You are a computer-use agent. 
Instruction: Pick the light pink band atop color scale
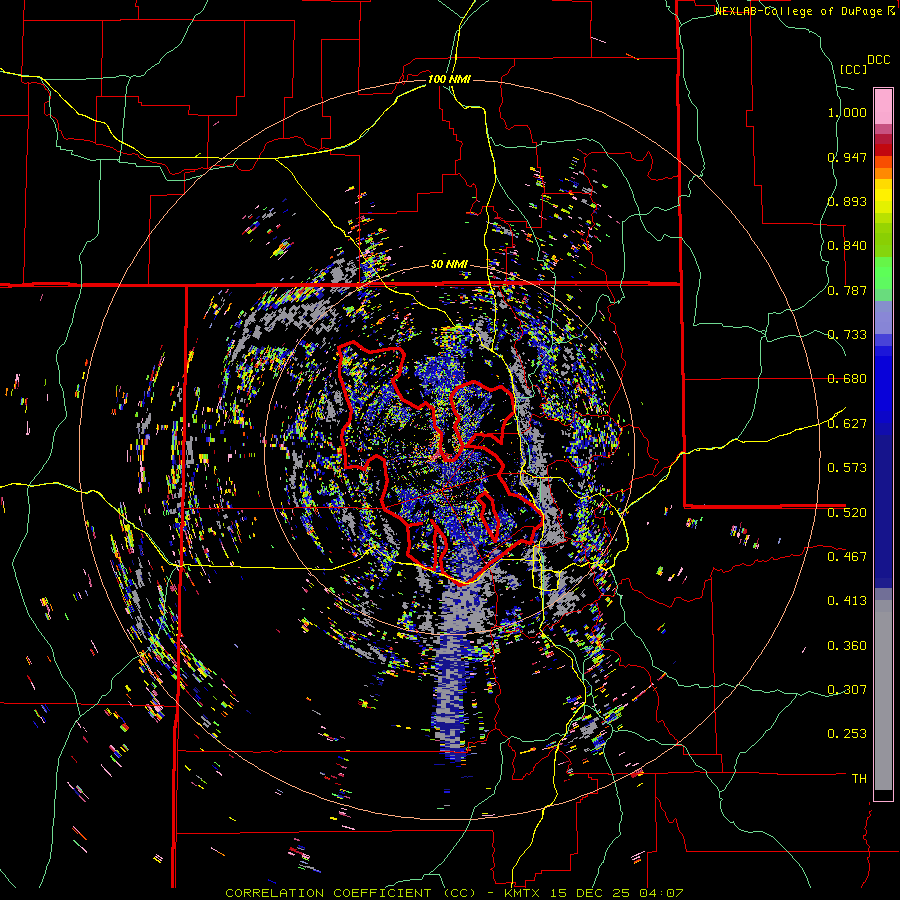(x=883, y=106)
